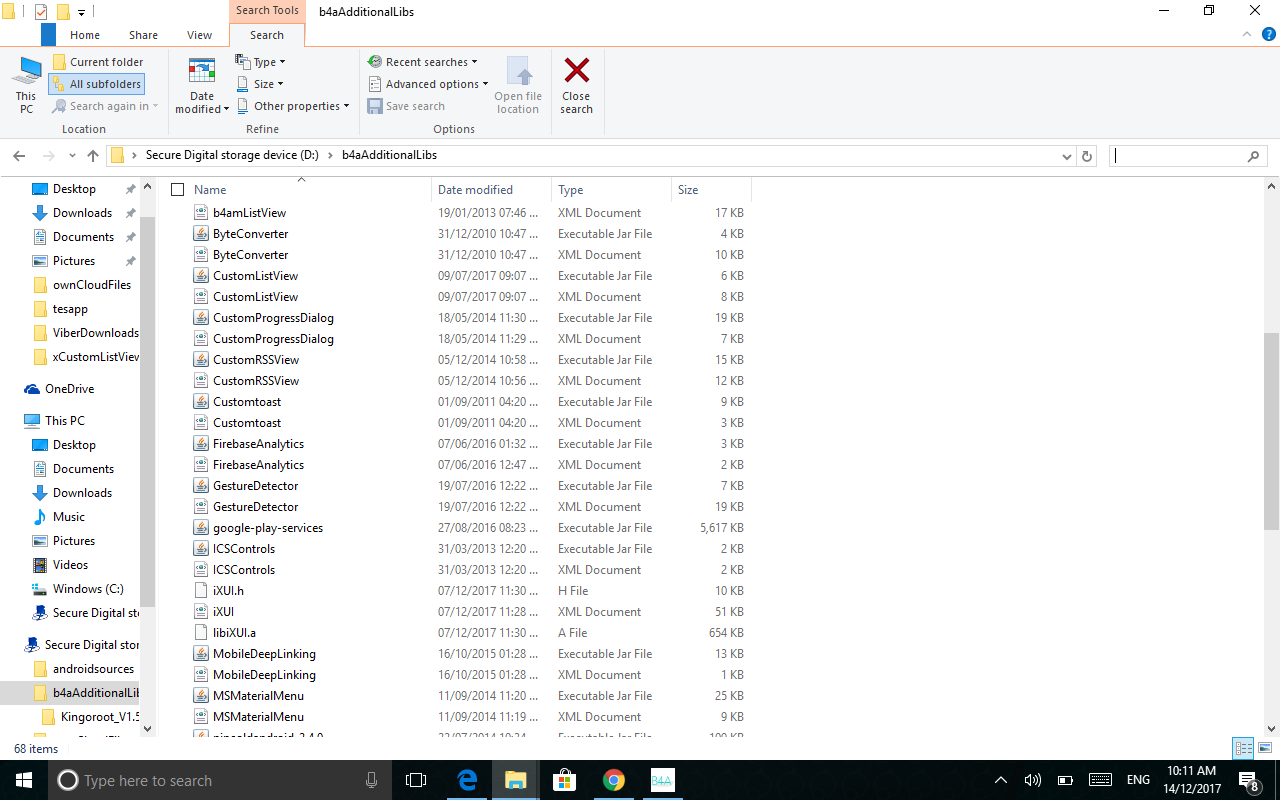Go up one folder level arrow
1280x800 pixels.
pos(93,156)
